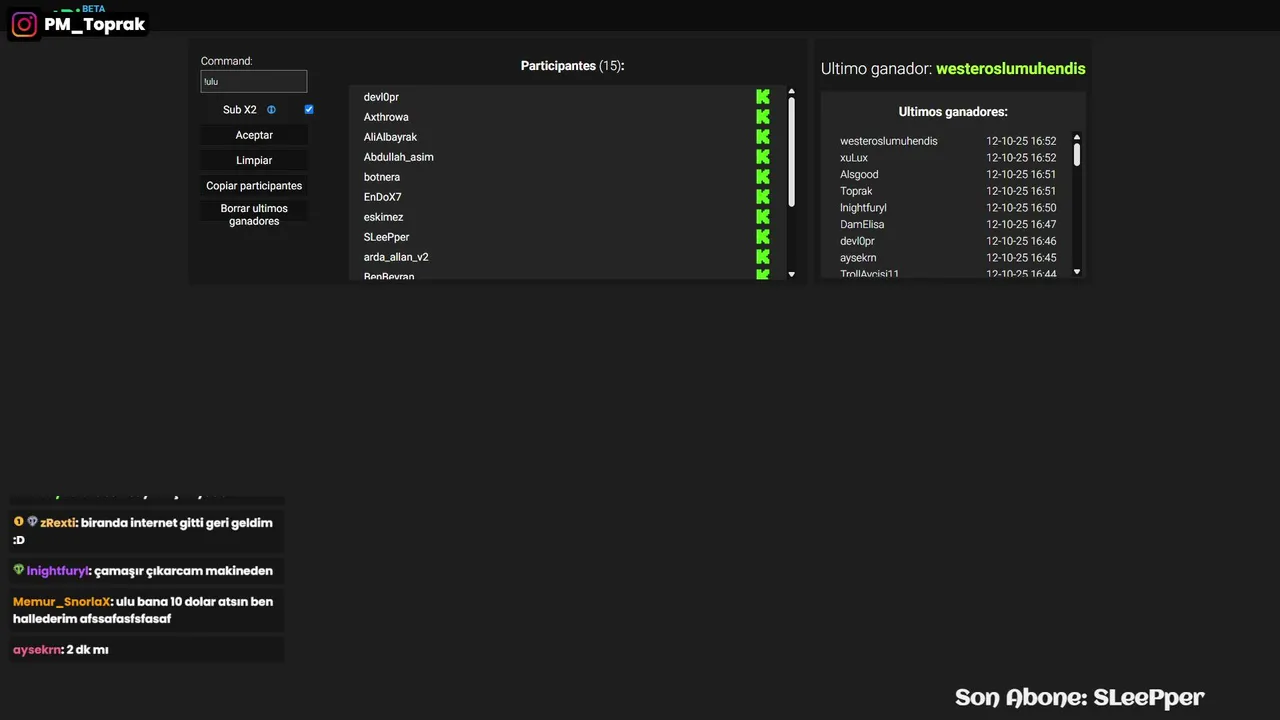Viewport: 1280px width, 720px height.
Task: Focus the Command input field
Action: click(x=254, y=82)
